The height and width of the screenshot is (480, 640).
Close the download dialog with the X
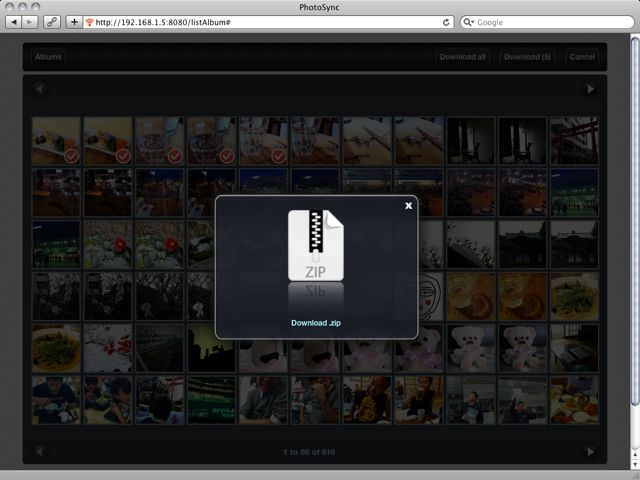(x=408, y=206)
